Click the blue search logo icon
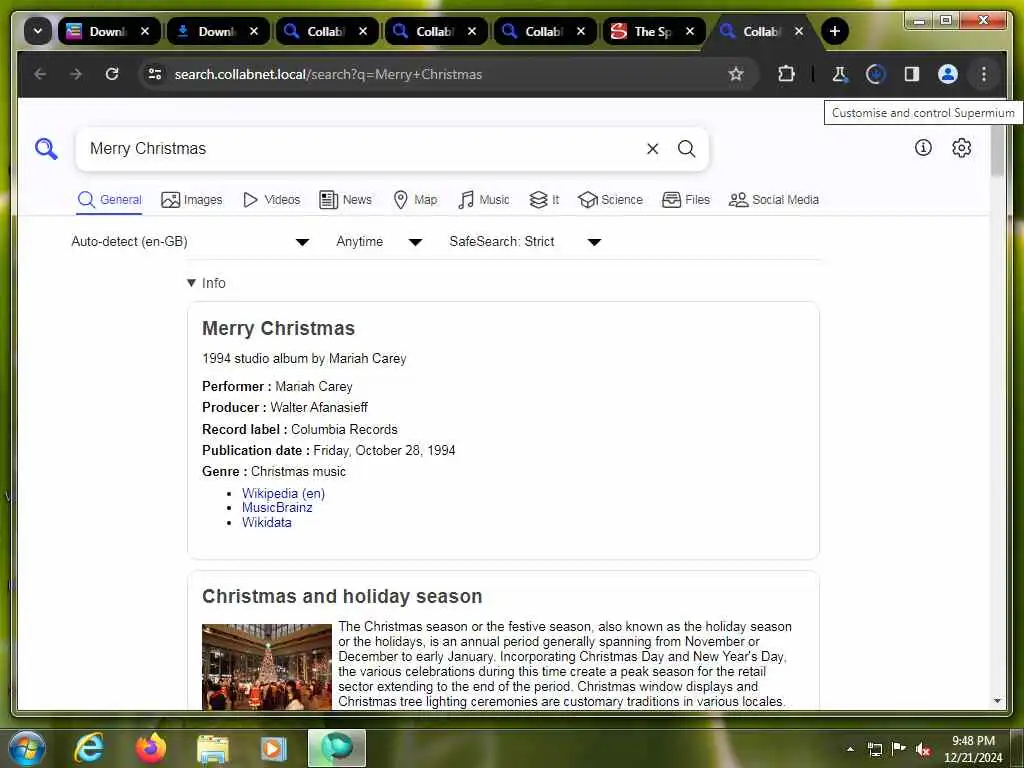The image size is (1024, 768). pyautogui.click(x=46, y=149)
